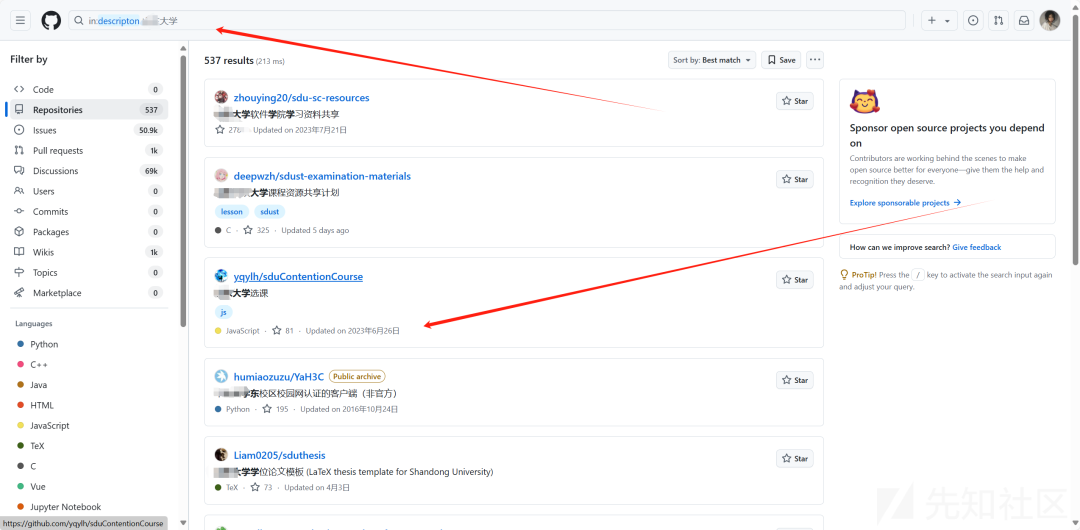Image resolution: width=1080 pixels, height=530 pixels.
Task: Click yqylh owner avatar
Action: pos(221,276)
